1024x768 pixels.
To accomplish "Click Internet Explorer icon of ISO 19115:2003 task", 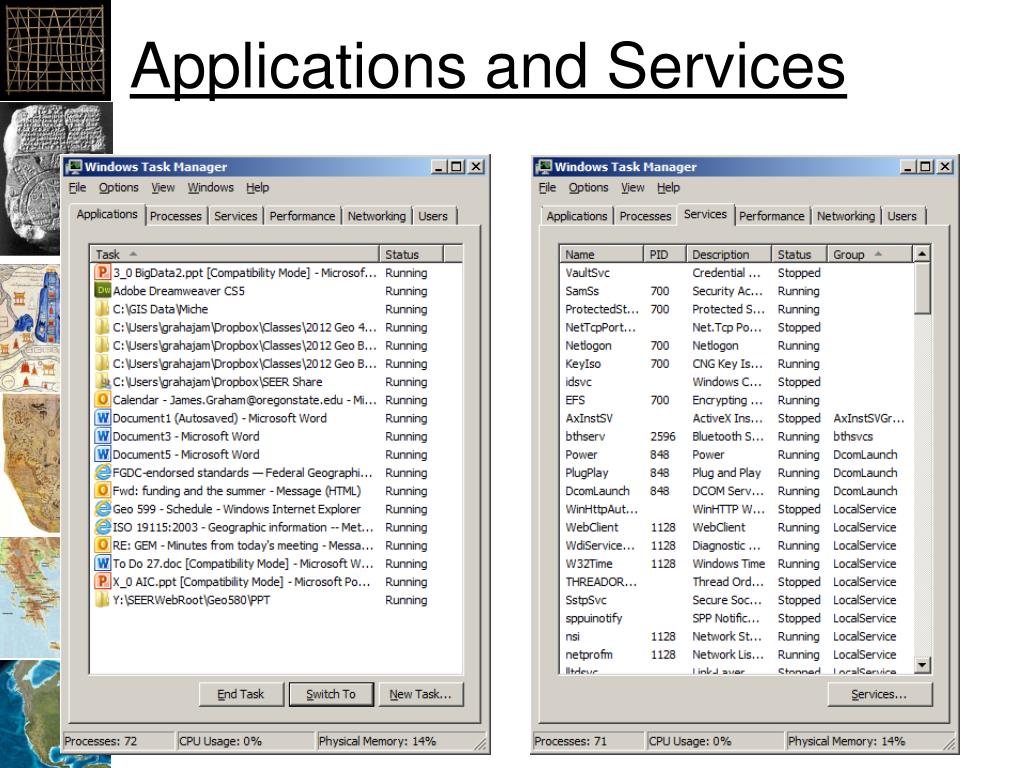I will [103, 527].
